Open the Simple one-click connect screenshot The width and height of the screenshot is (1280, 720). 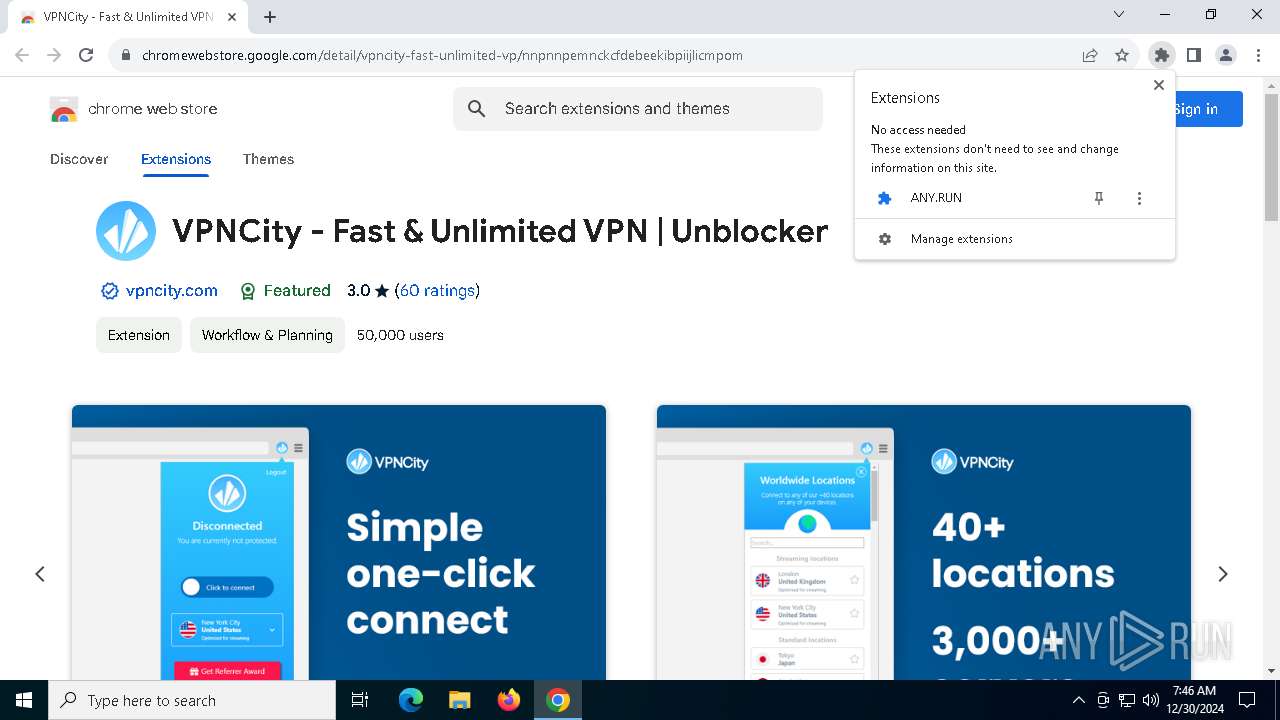tap(339, 542)
